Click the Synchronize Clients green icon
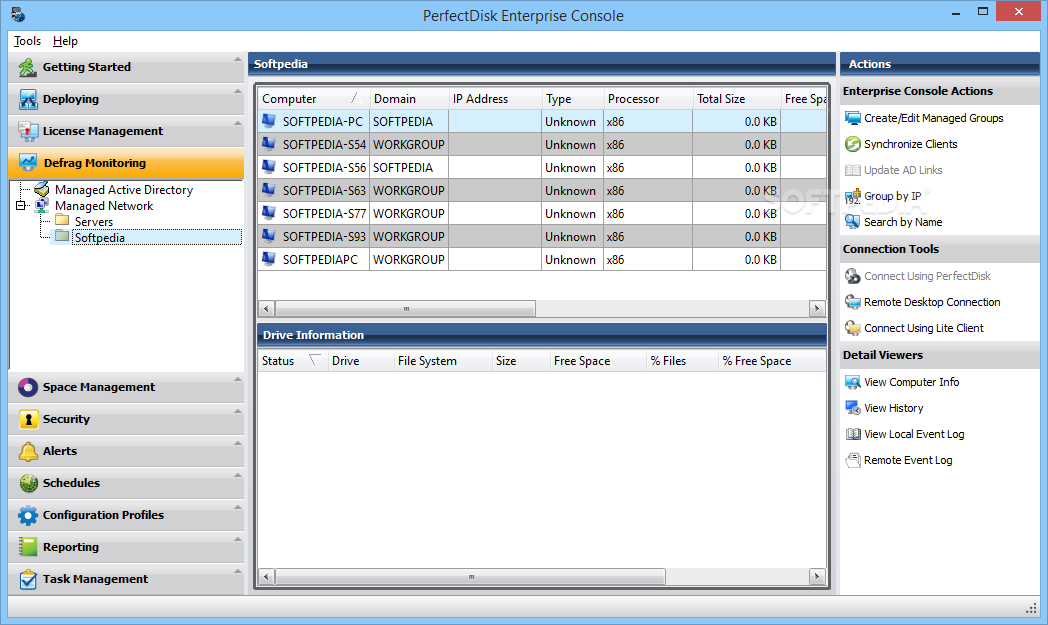This screenshot has height=625, width=1048. click(x=853, y=144)
